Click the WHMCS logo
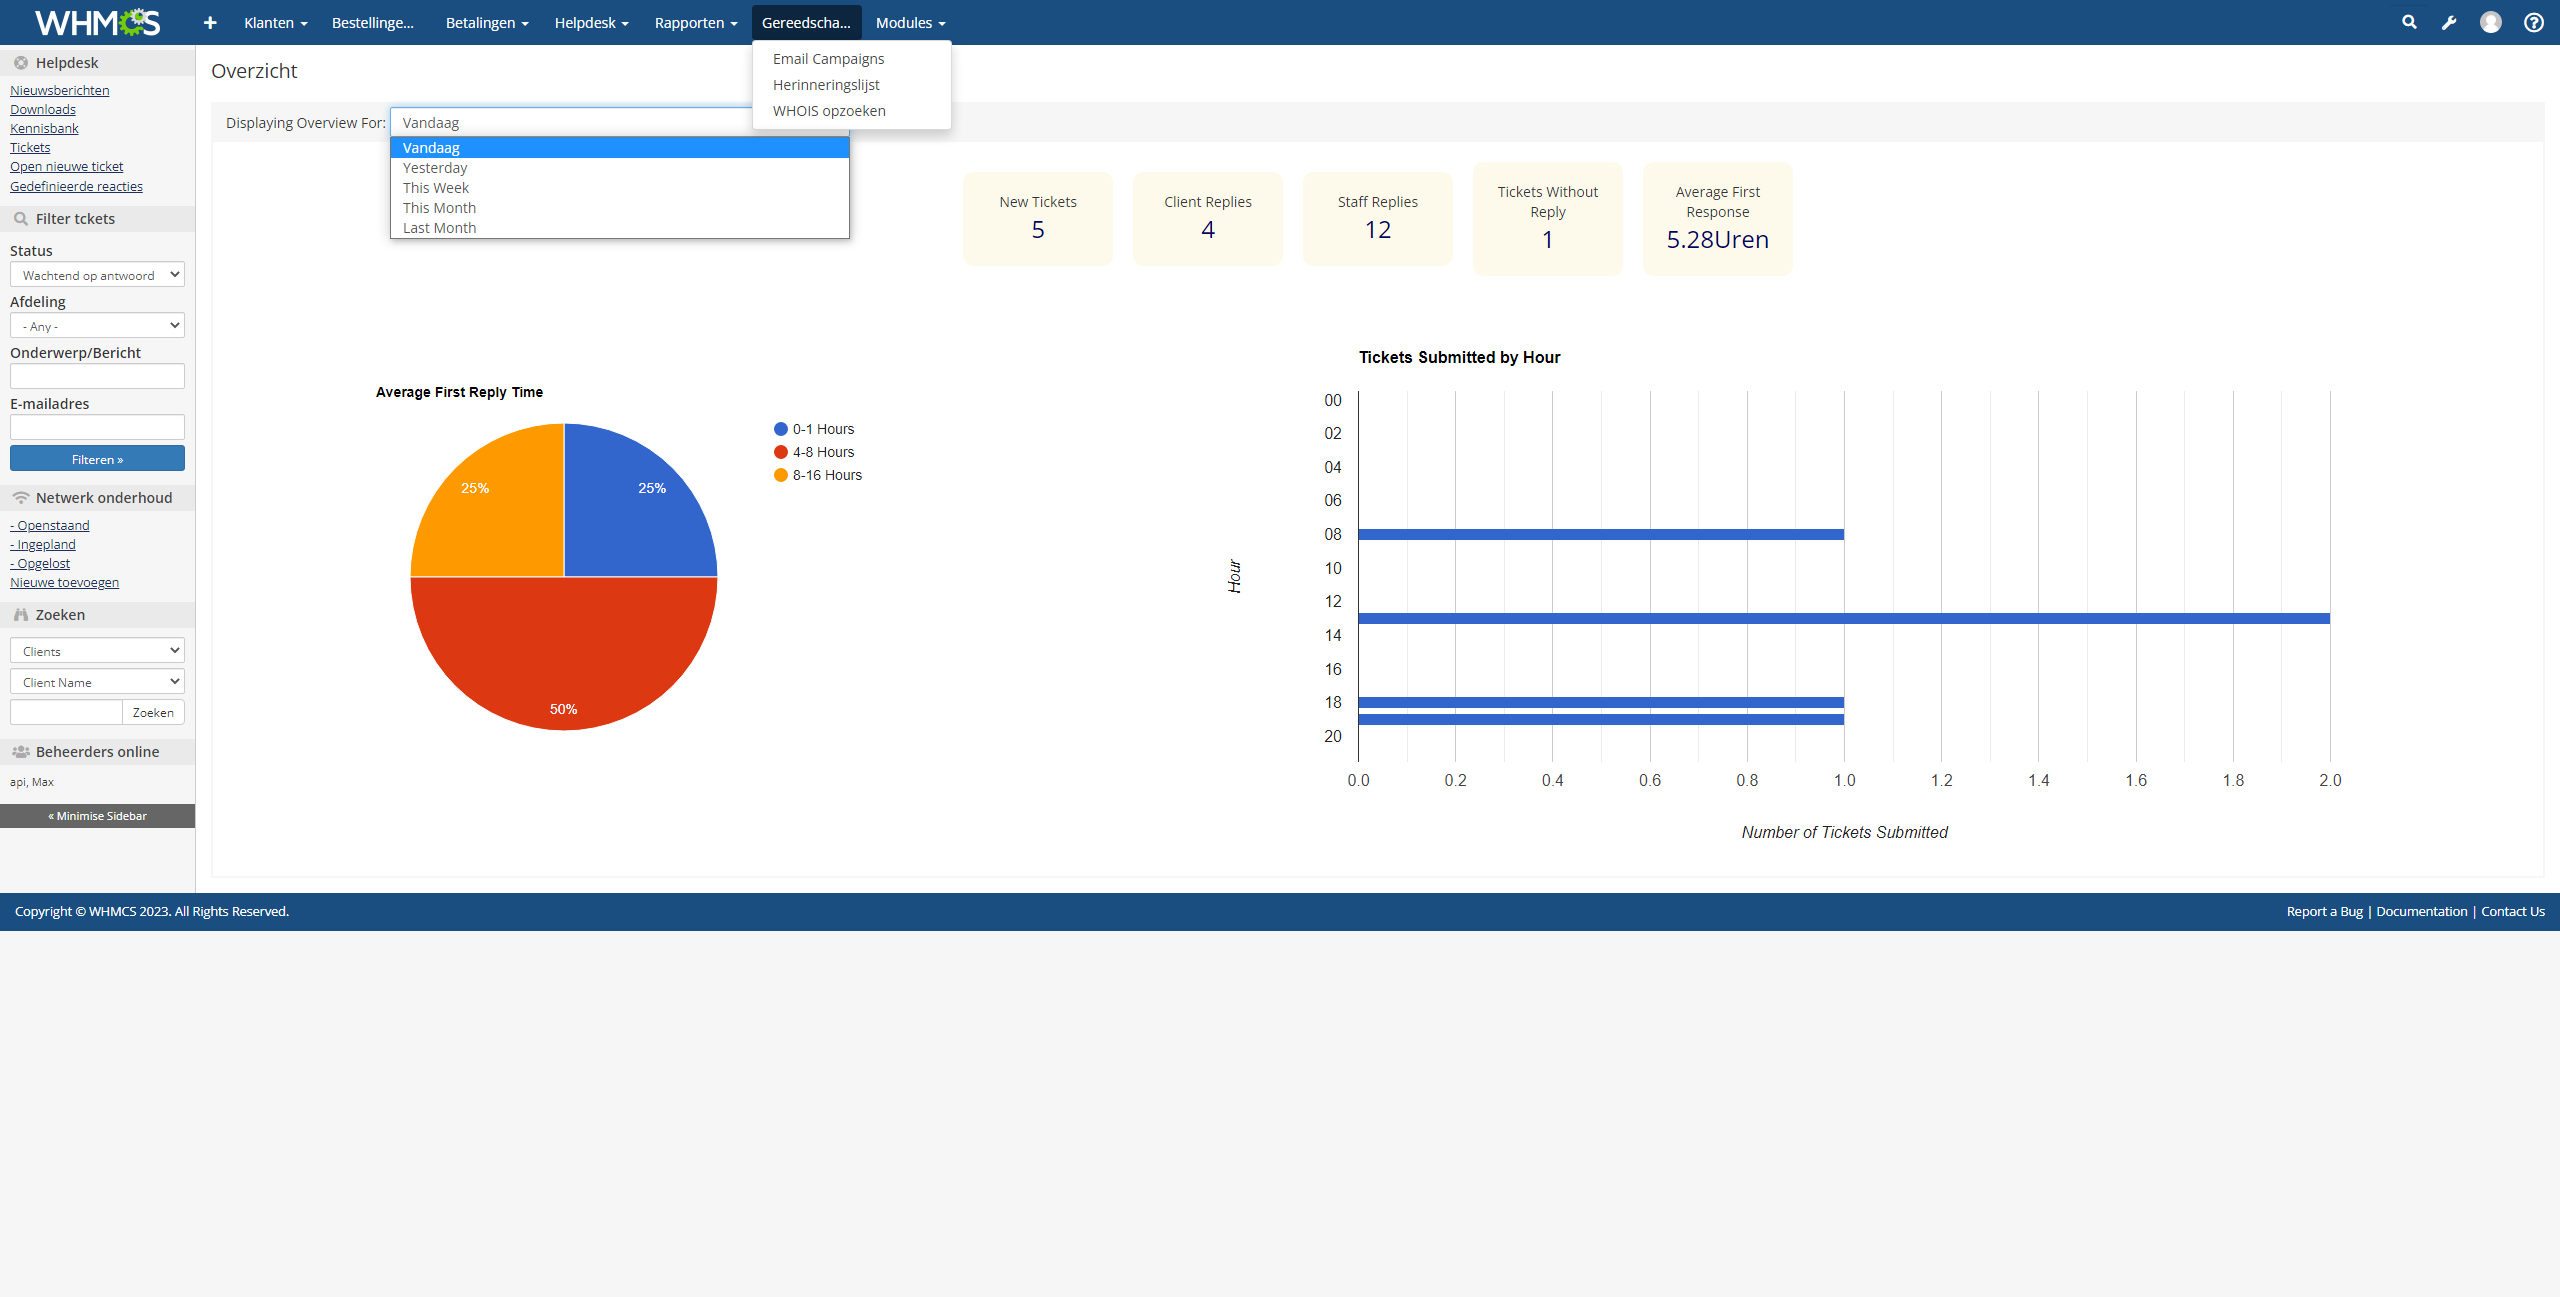Viewport: 2560px width, 1297px height. [97, 22]
